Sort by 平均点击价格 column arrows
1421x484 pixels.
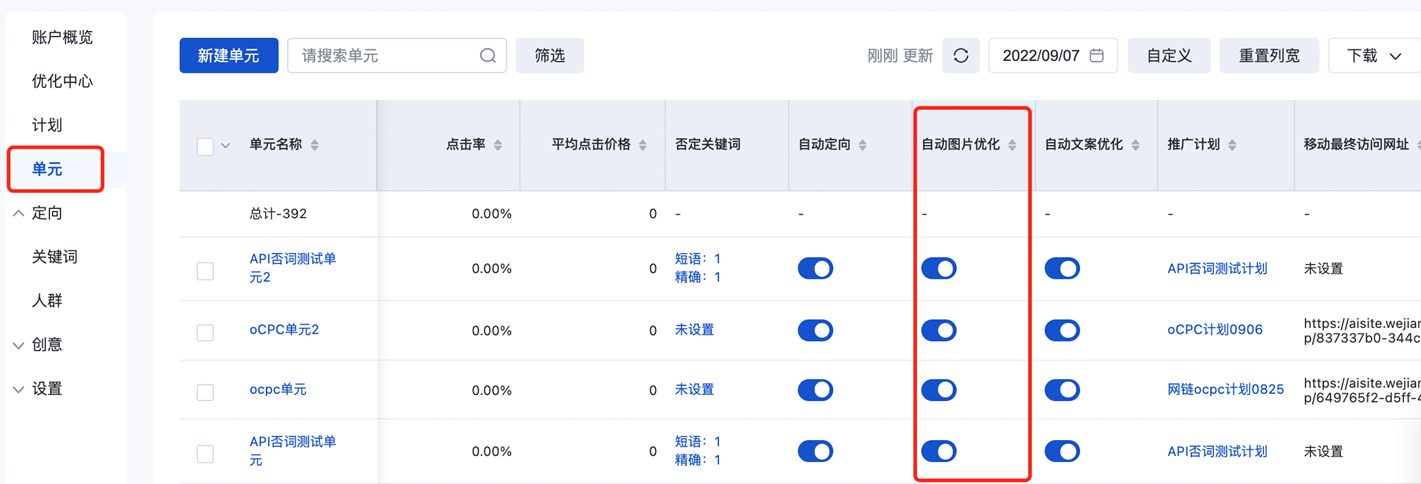[643, 145]
